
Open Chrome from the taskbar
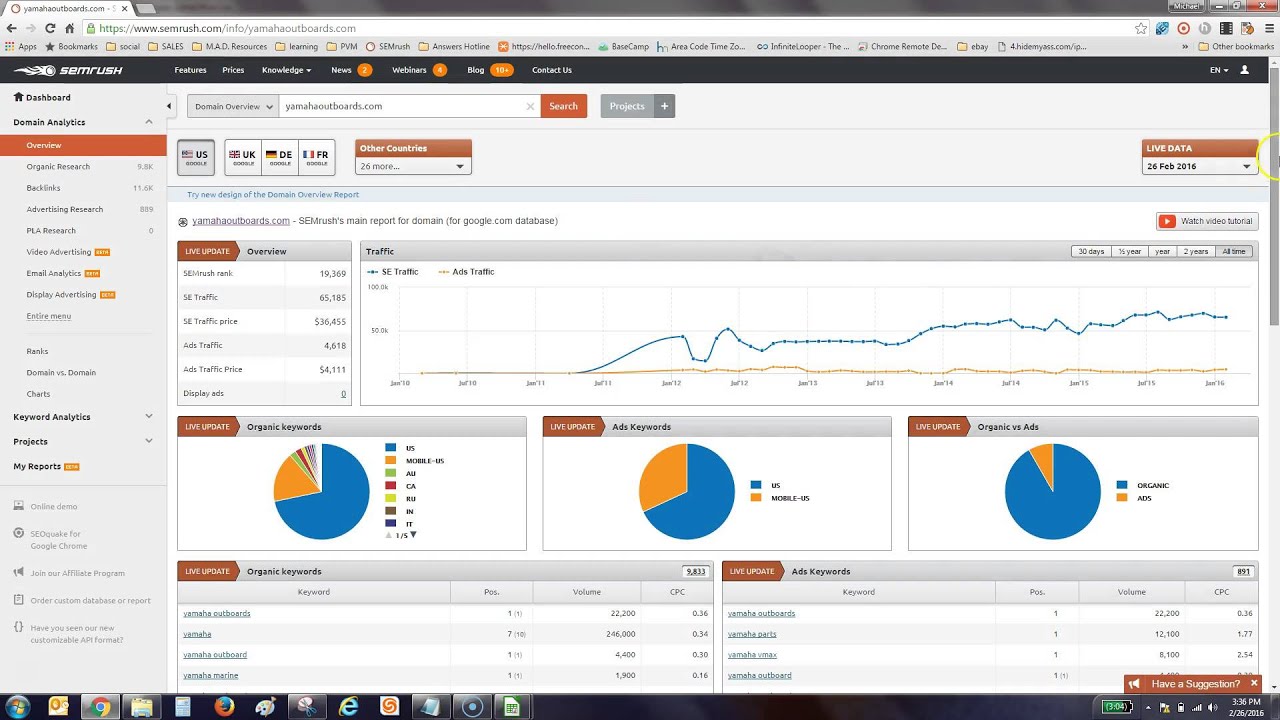click(x=100, y=707)
